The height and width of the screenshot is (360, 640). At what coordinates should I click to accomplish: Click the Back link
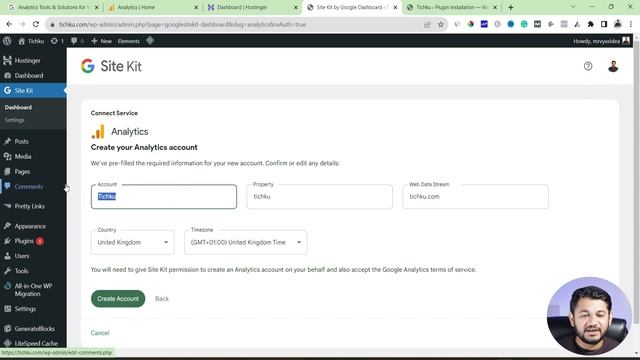[x=162, y=299]
